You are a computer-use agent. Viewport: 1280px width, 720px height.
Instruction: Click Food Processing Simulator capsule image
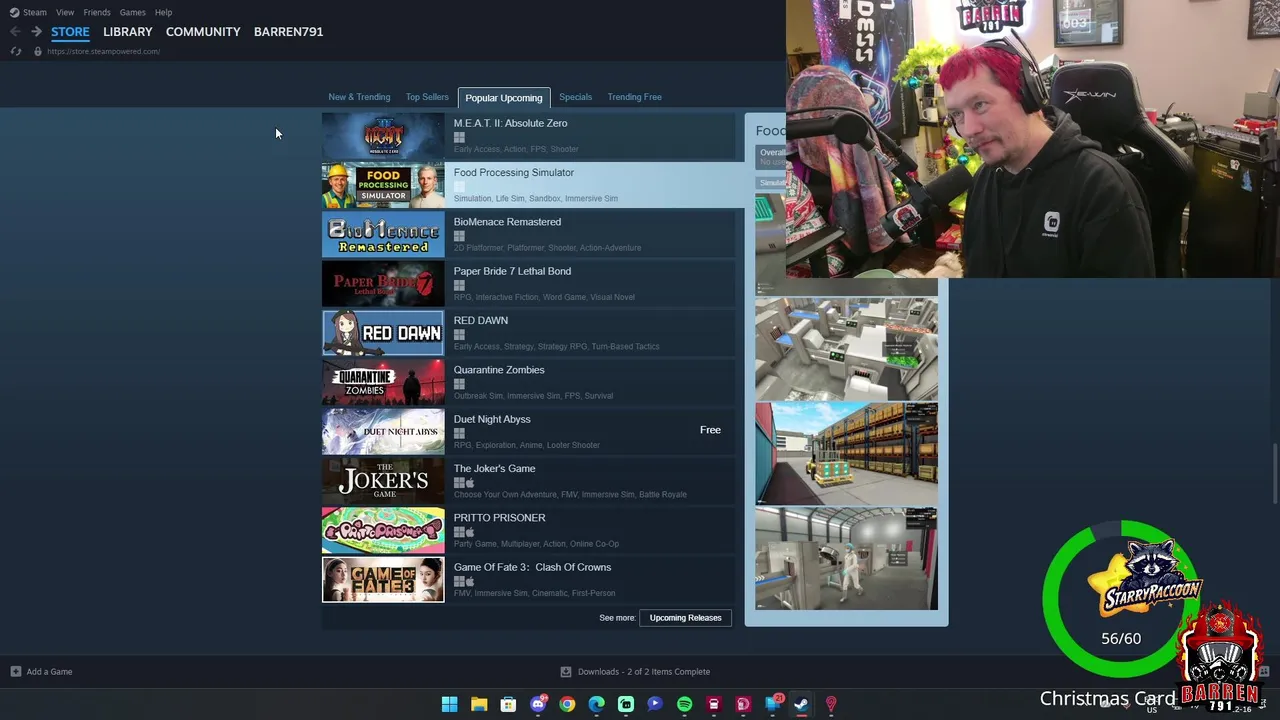(383, 185)
